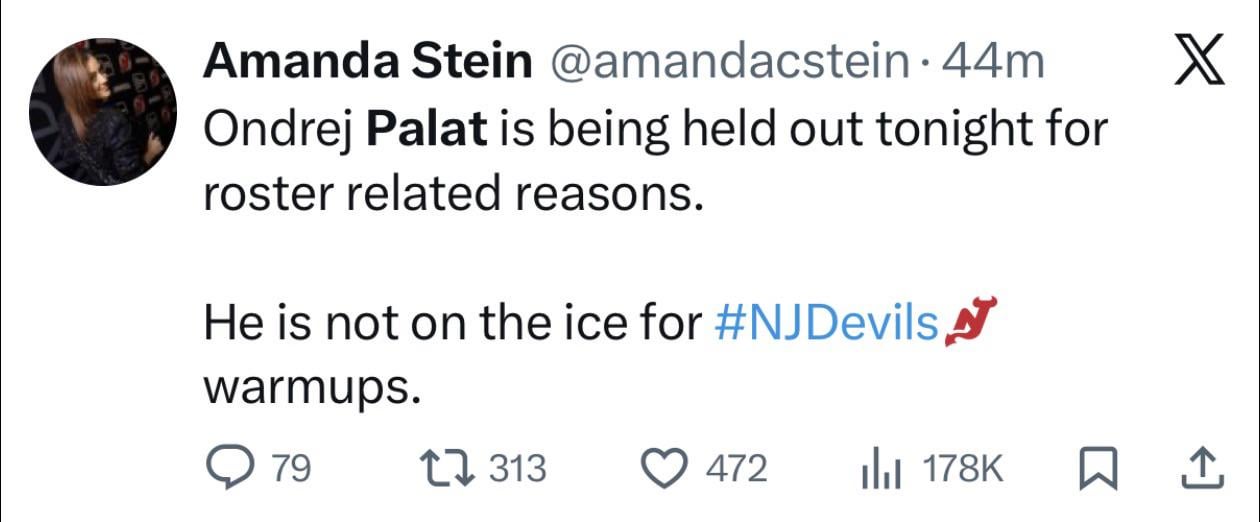Click the word "warmups." in the tweet
1260x522 pixels.
[309, 387]
